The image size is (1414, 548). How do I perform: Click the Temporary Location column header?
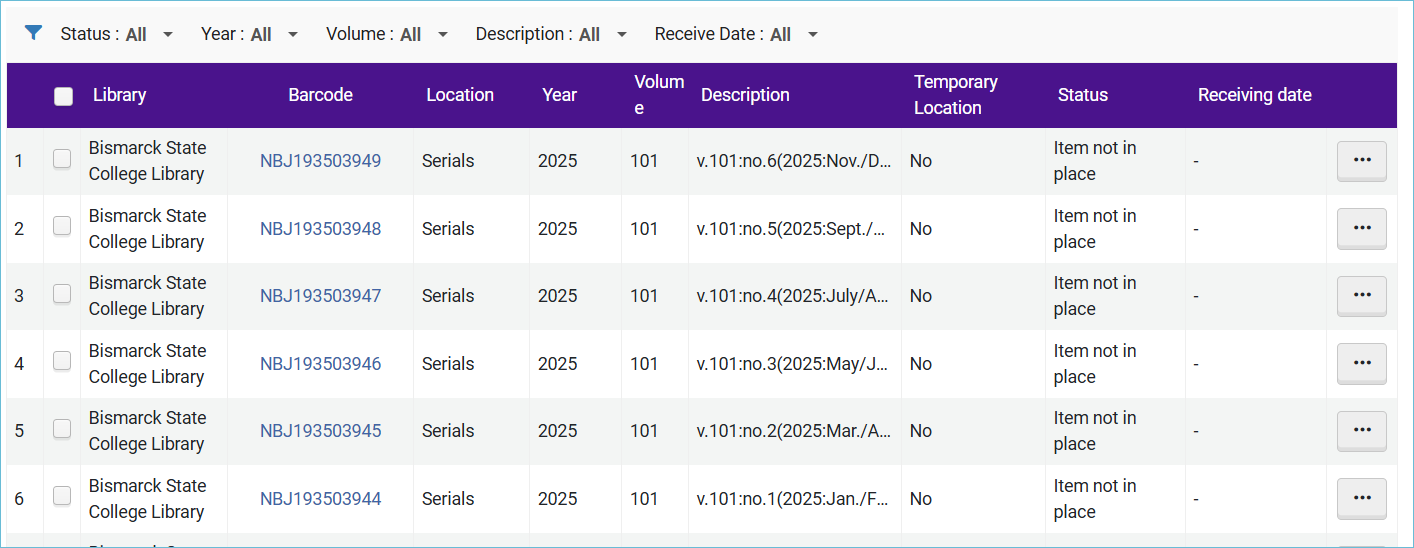tap(956, 95)
